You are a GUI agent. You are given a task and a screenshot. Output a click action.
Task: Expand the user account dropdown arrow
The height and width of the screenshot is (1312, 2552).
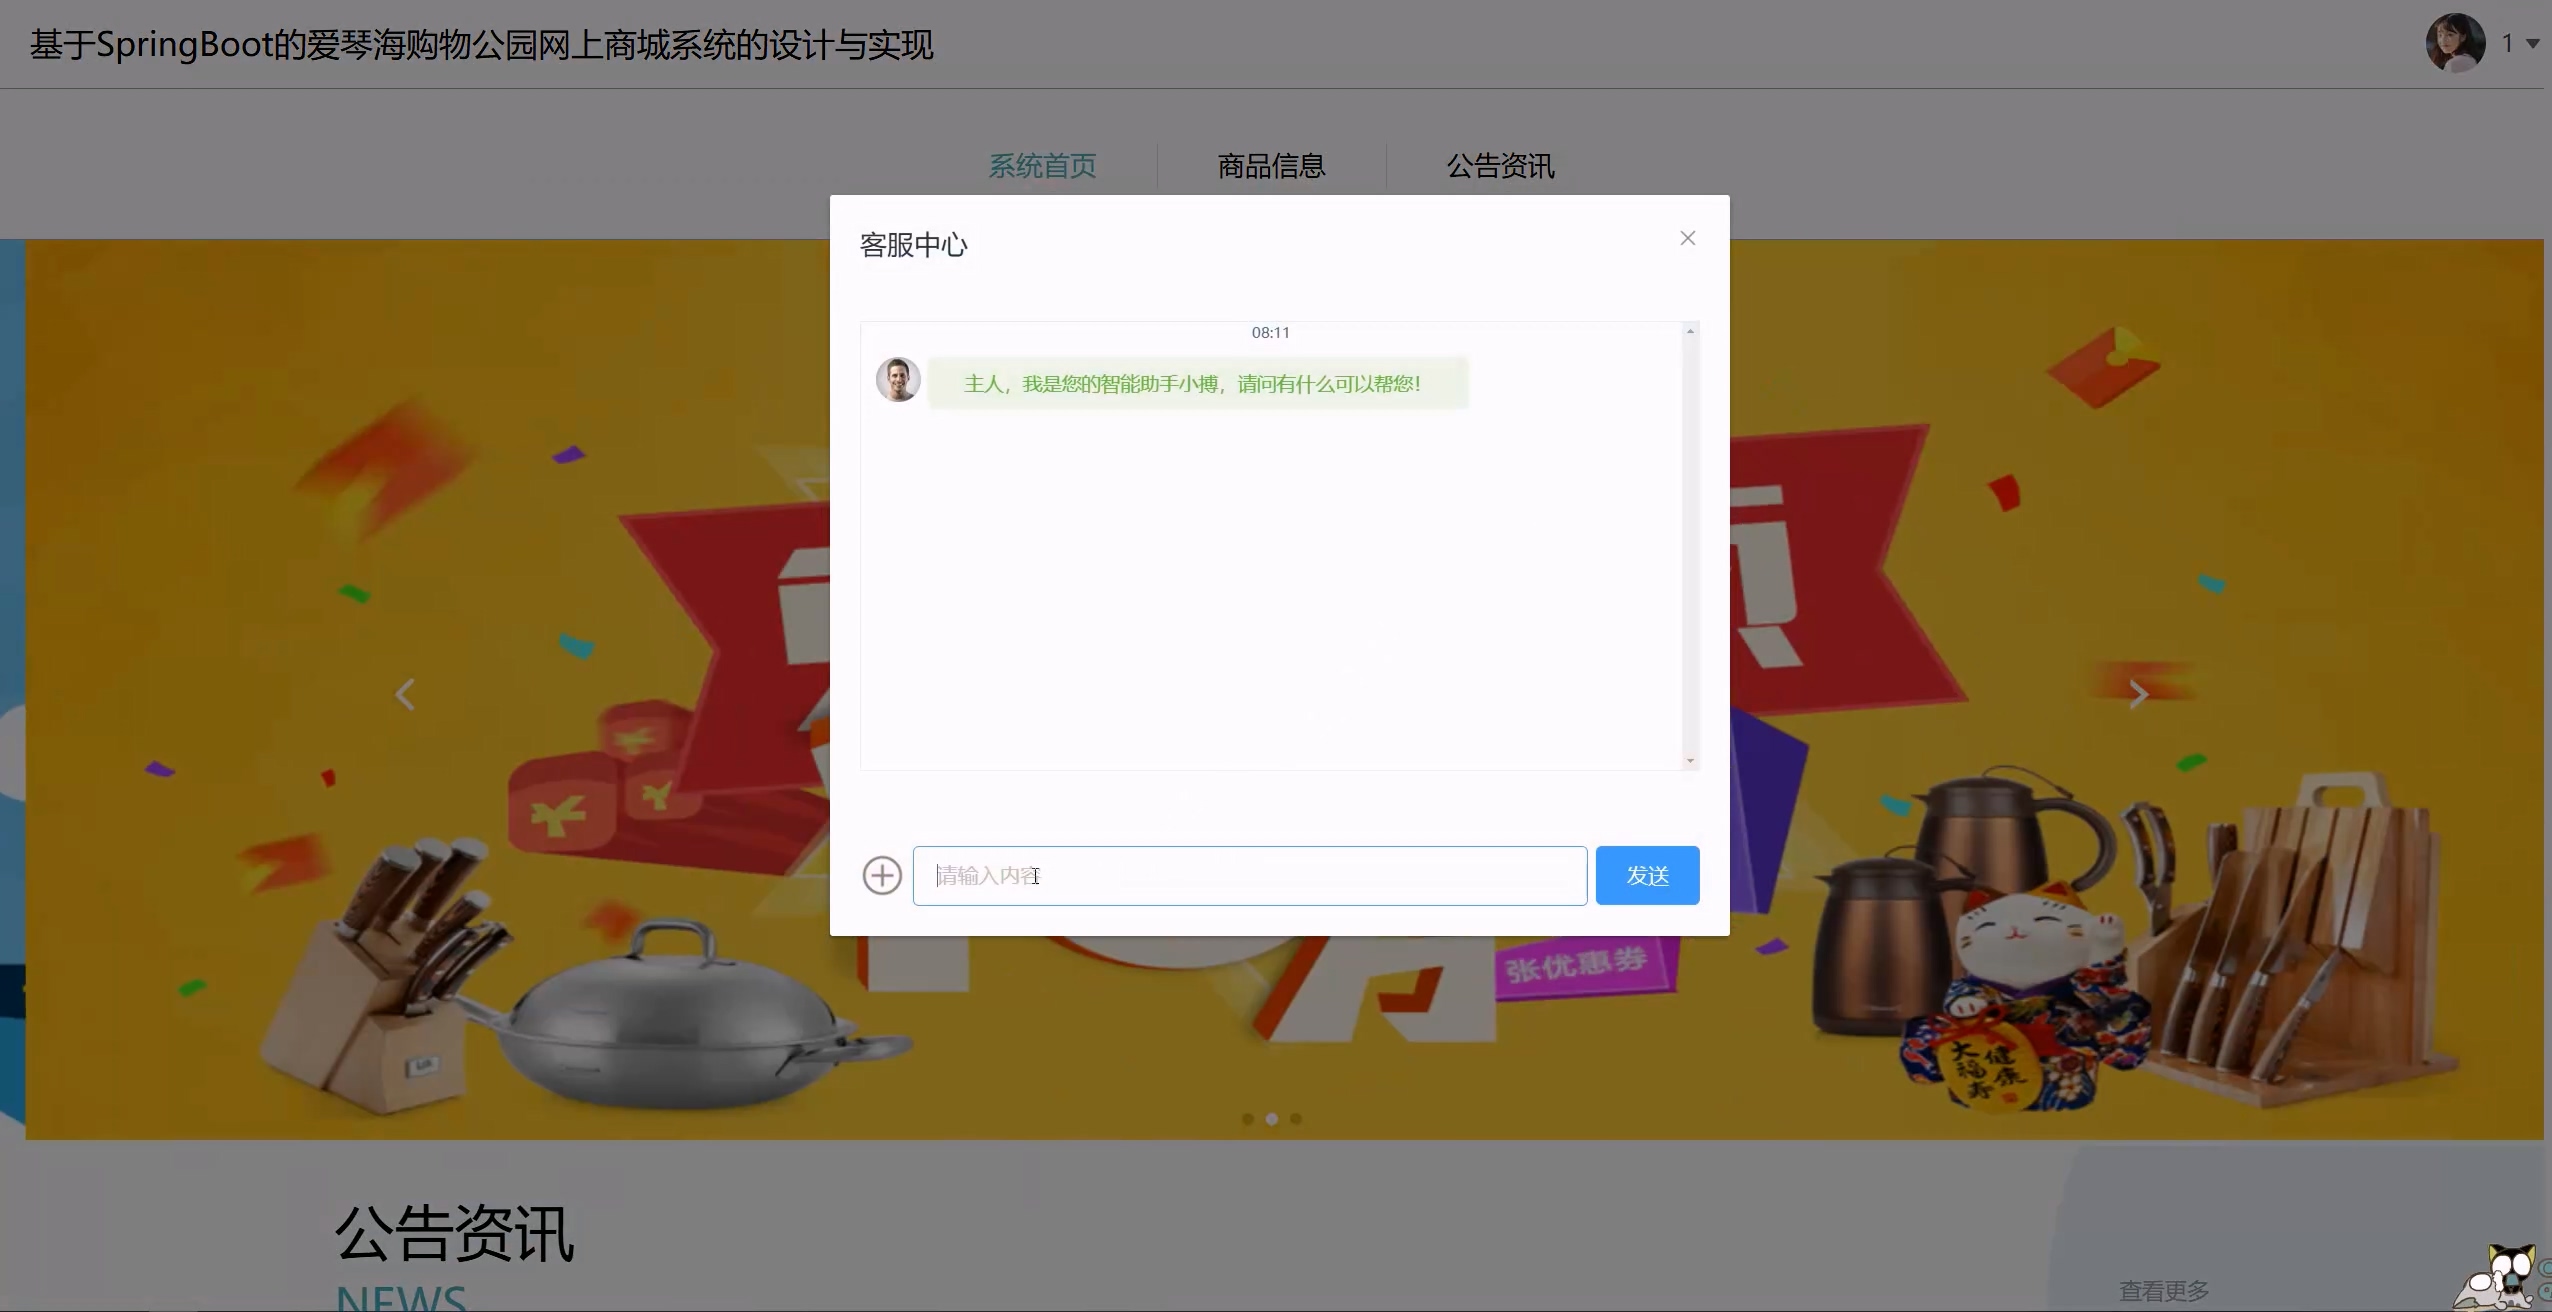(2533, 44)
